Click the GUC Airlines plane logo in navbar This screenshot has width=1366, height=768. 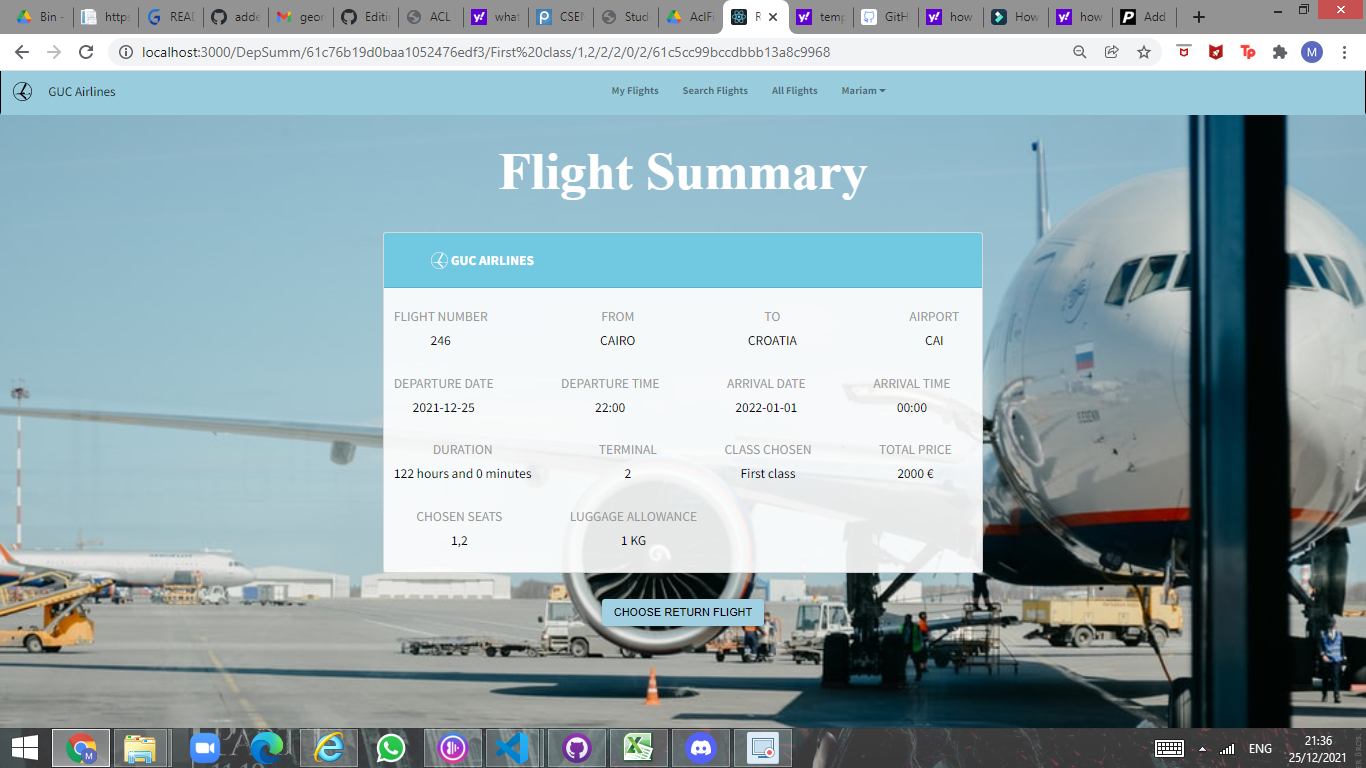22,92
